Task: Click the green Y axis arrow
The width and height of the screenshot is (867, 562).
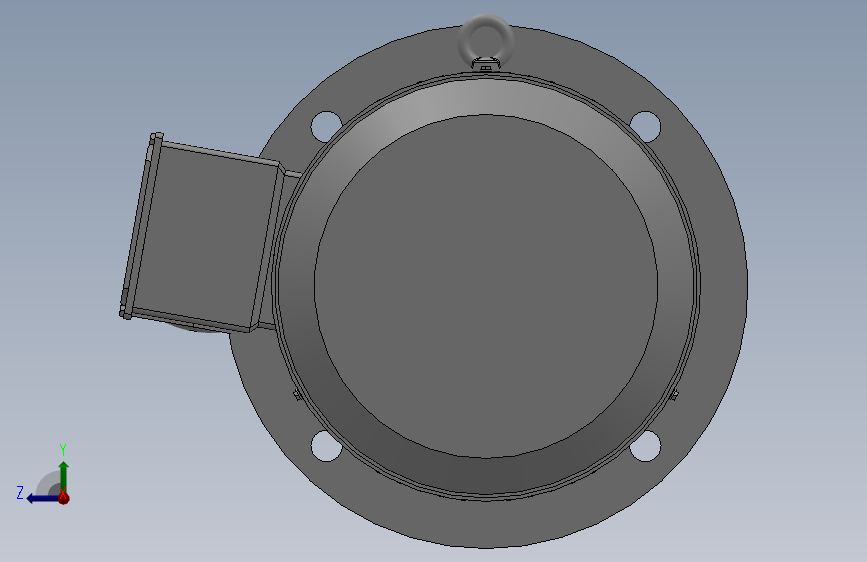Action: [64, 476]
